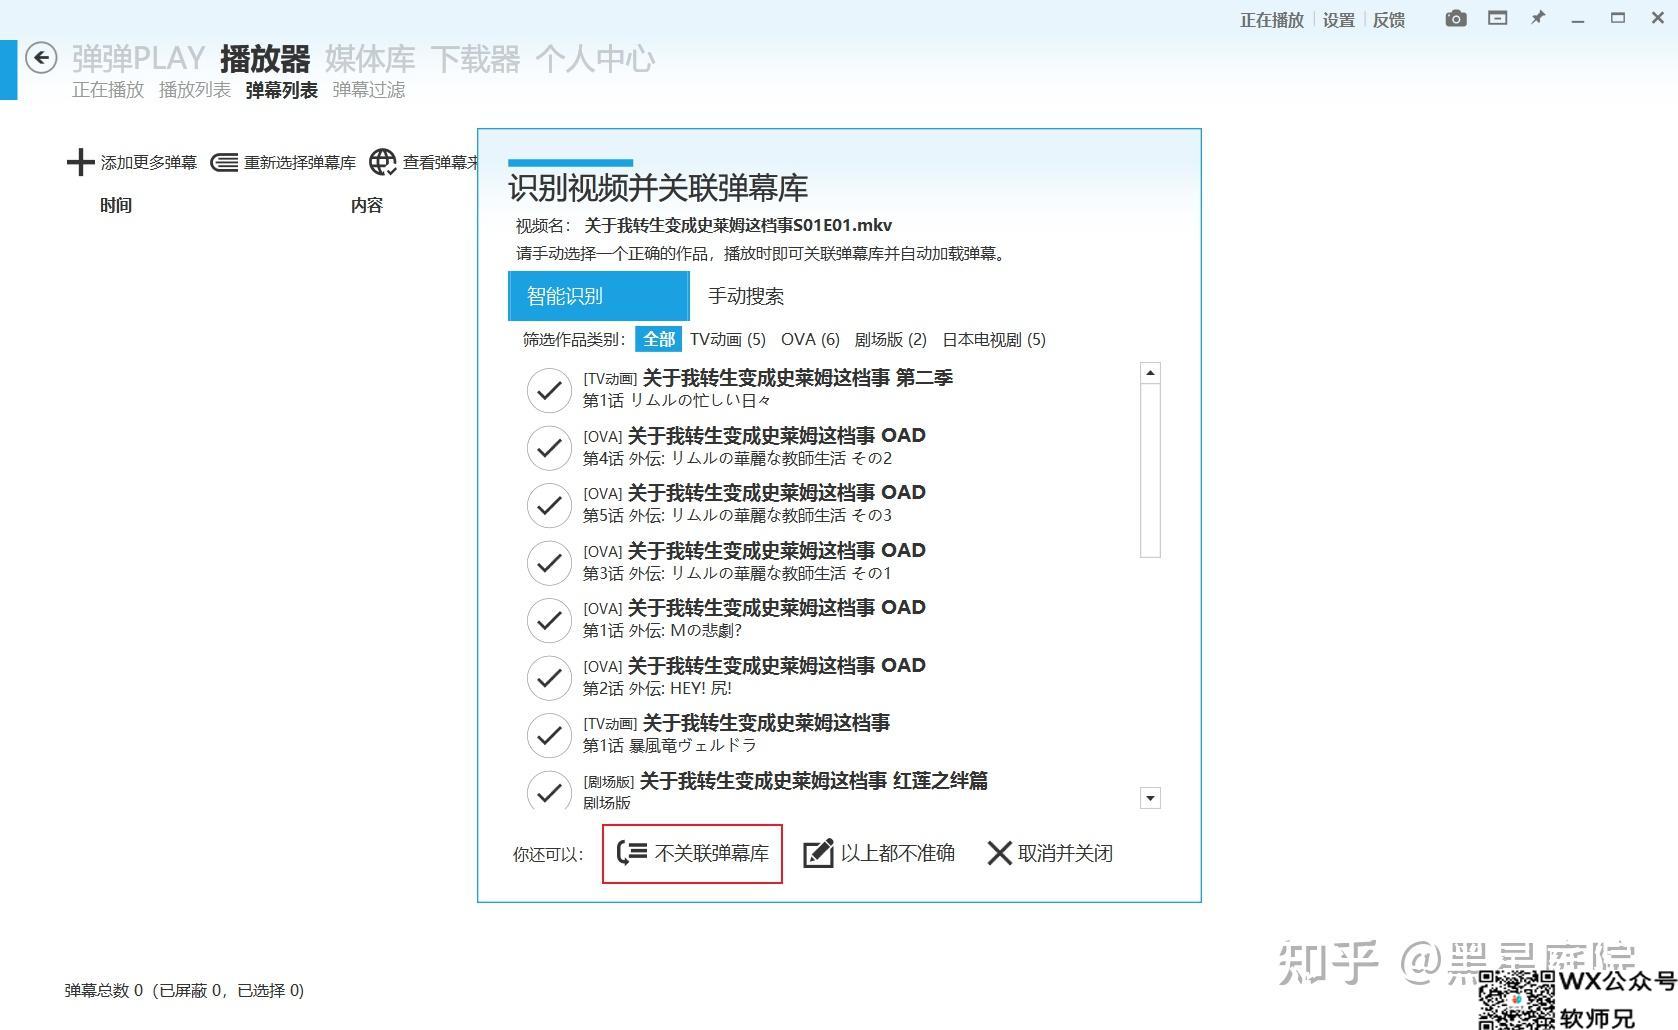The image size is (1678, 1030).
Task: Switch to 弹幕过滤 sub-tab
Action: tap(369, 90)
